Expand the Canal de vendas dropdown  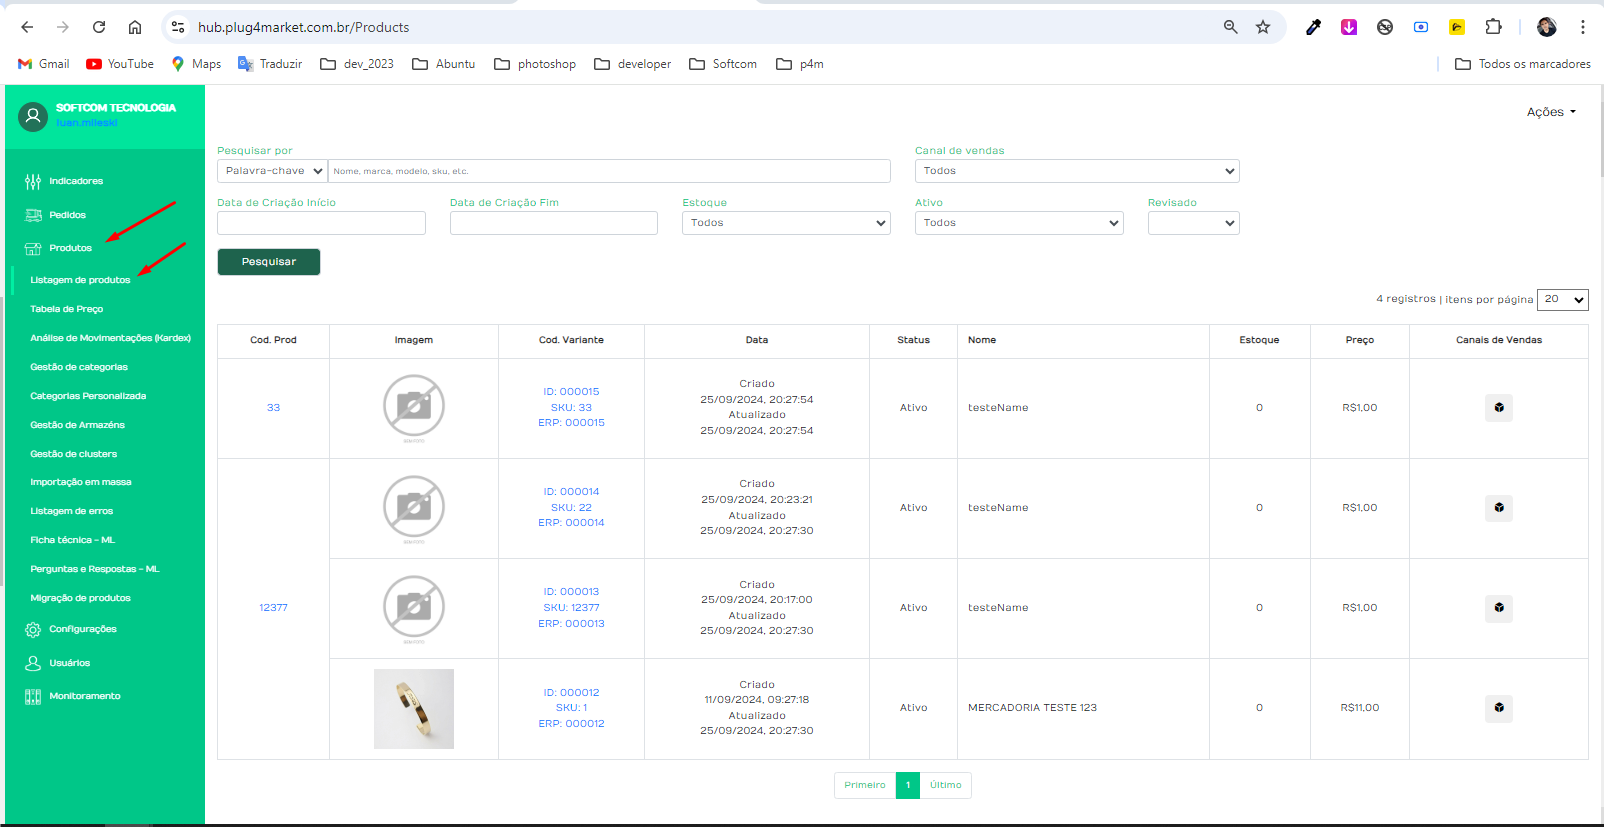(1076, 171)
